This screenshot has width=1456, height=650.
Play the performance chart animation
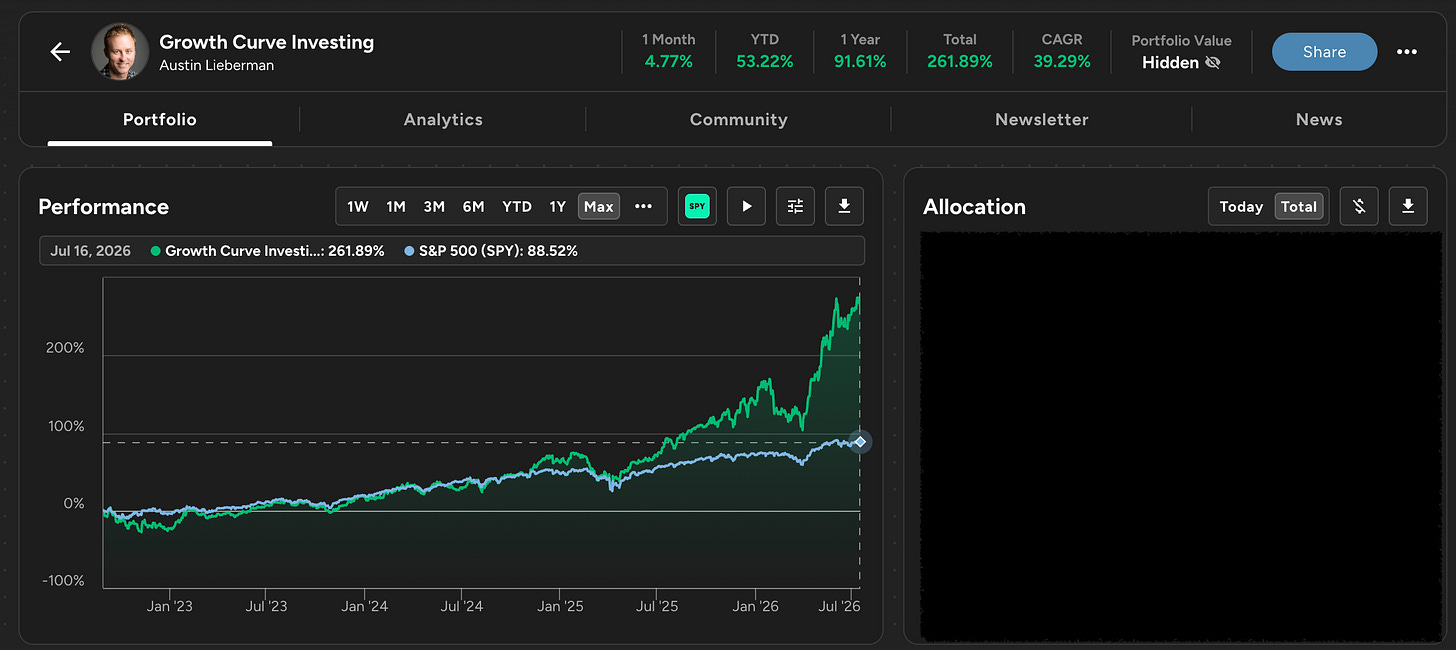coord(746,206)
